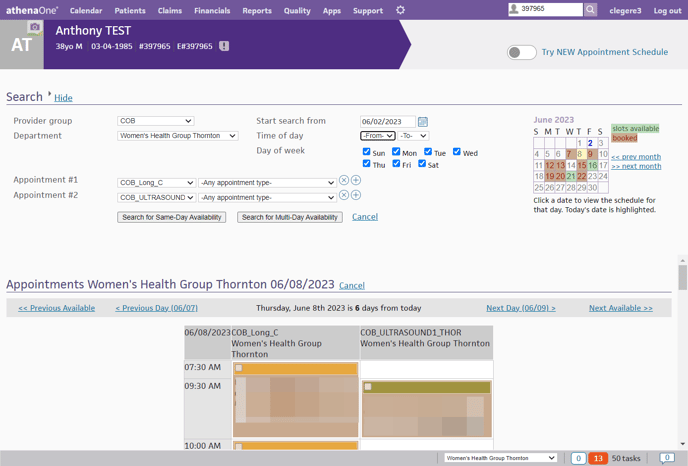
Task: Click Search for Same-Day Availability button
Action: (x=171, y=217)
